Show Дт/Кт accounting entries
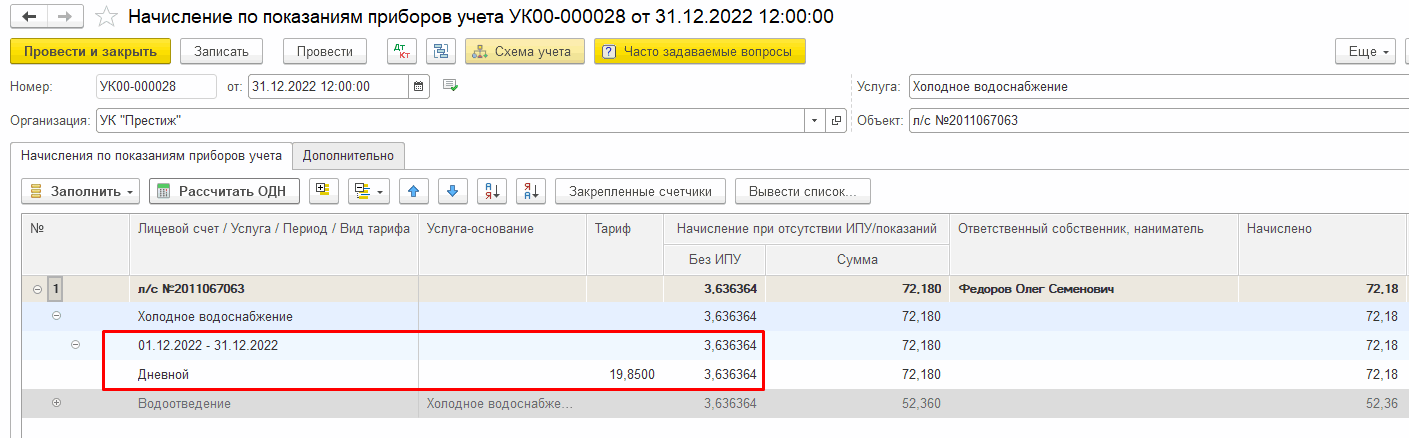Screen dimensions: 1409x438 (401, 51)
